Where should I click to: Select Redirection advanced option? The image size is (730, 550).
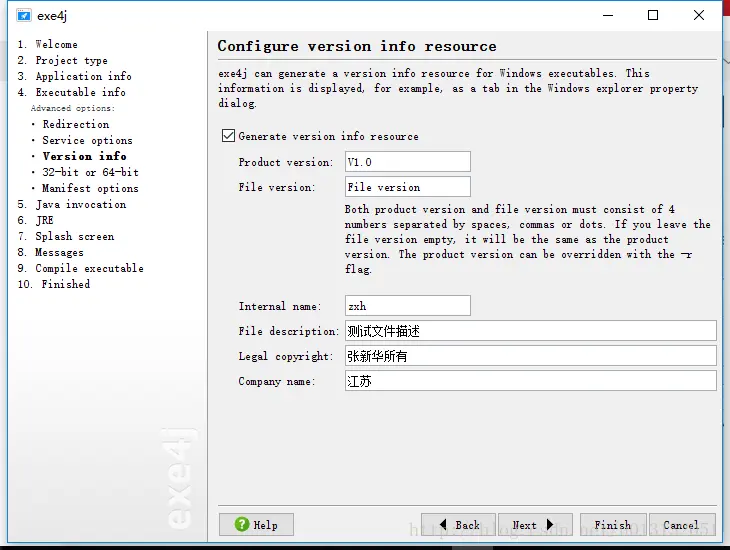(76, 124)
